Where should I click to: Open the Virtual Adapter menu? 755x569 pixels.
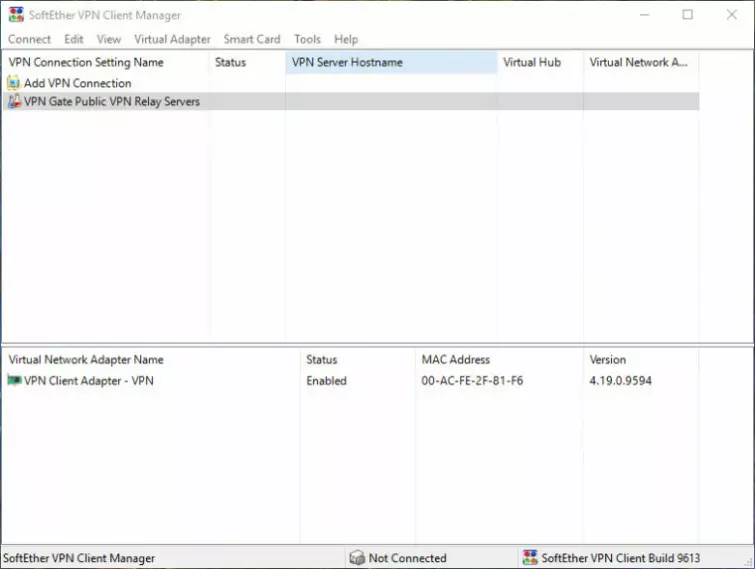(x=172, y=39)
